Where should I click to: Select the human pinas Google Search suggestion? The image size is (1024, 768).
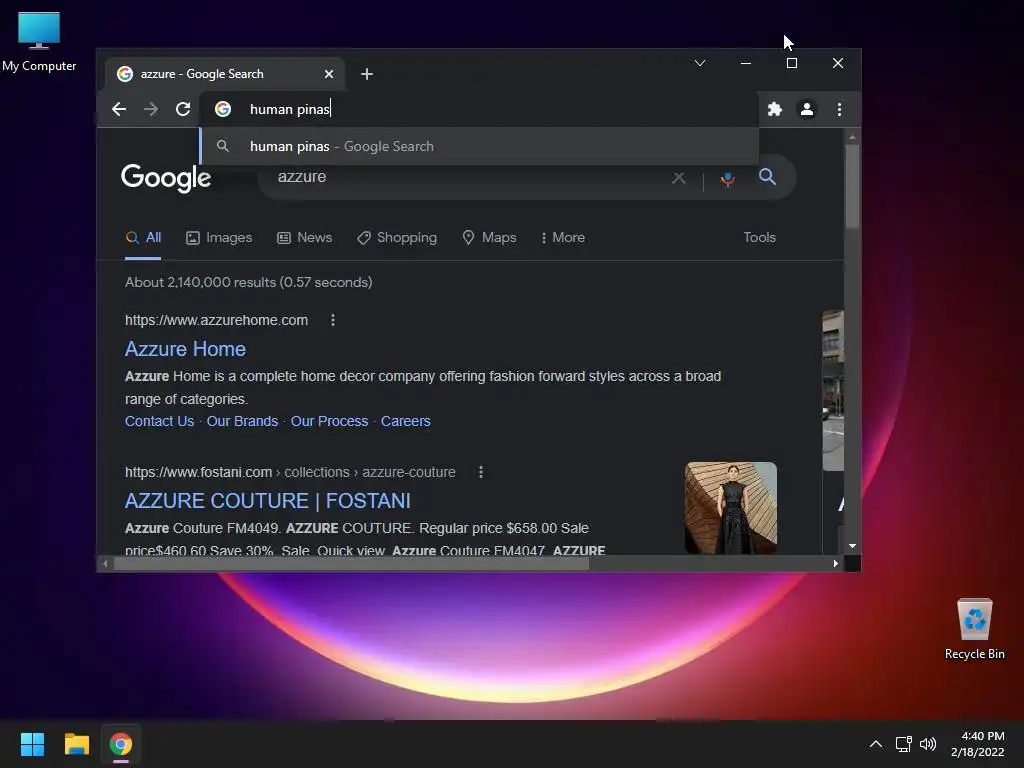[479, 146]
